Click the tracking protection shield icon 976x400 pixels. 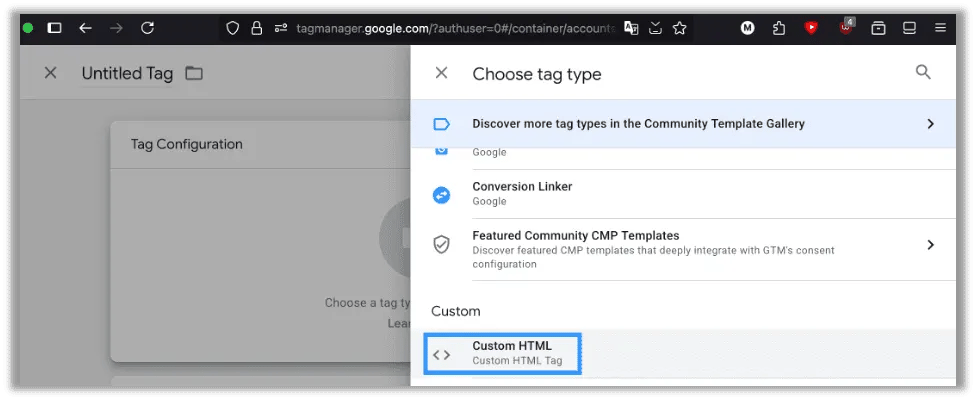click(x=232, y=28)
